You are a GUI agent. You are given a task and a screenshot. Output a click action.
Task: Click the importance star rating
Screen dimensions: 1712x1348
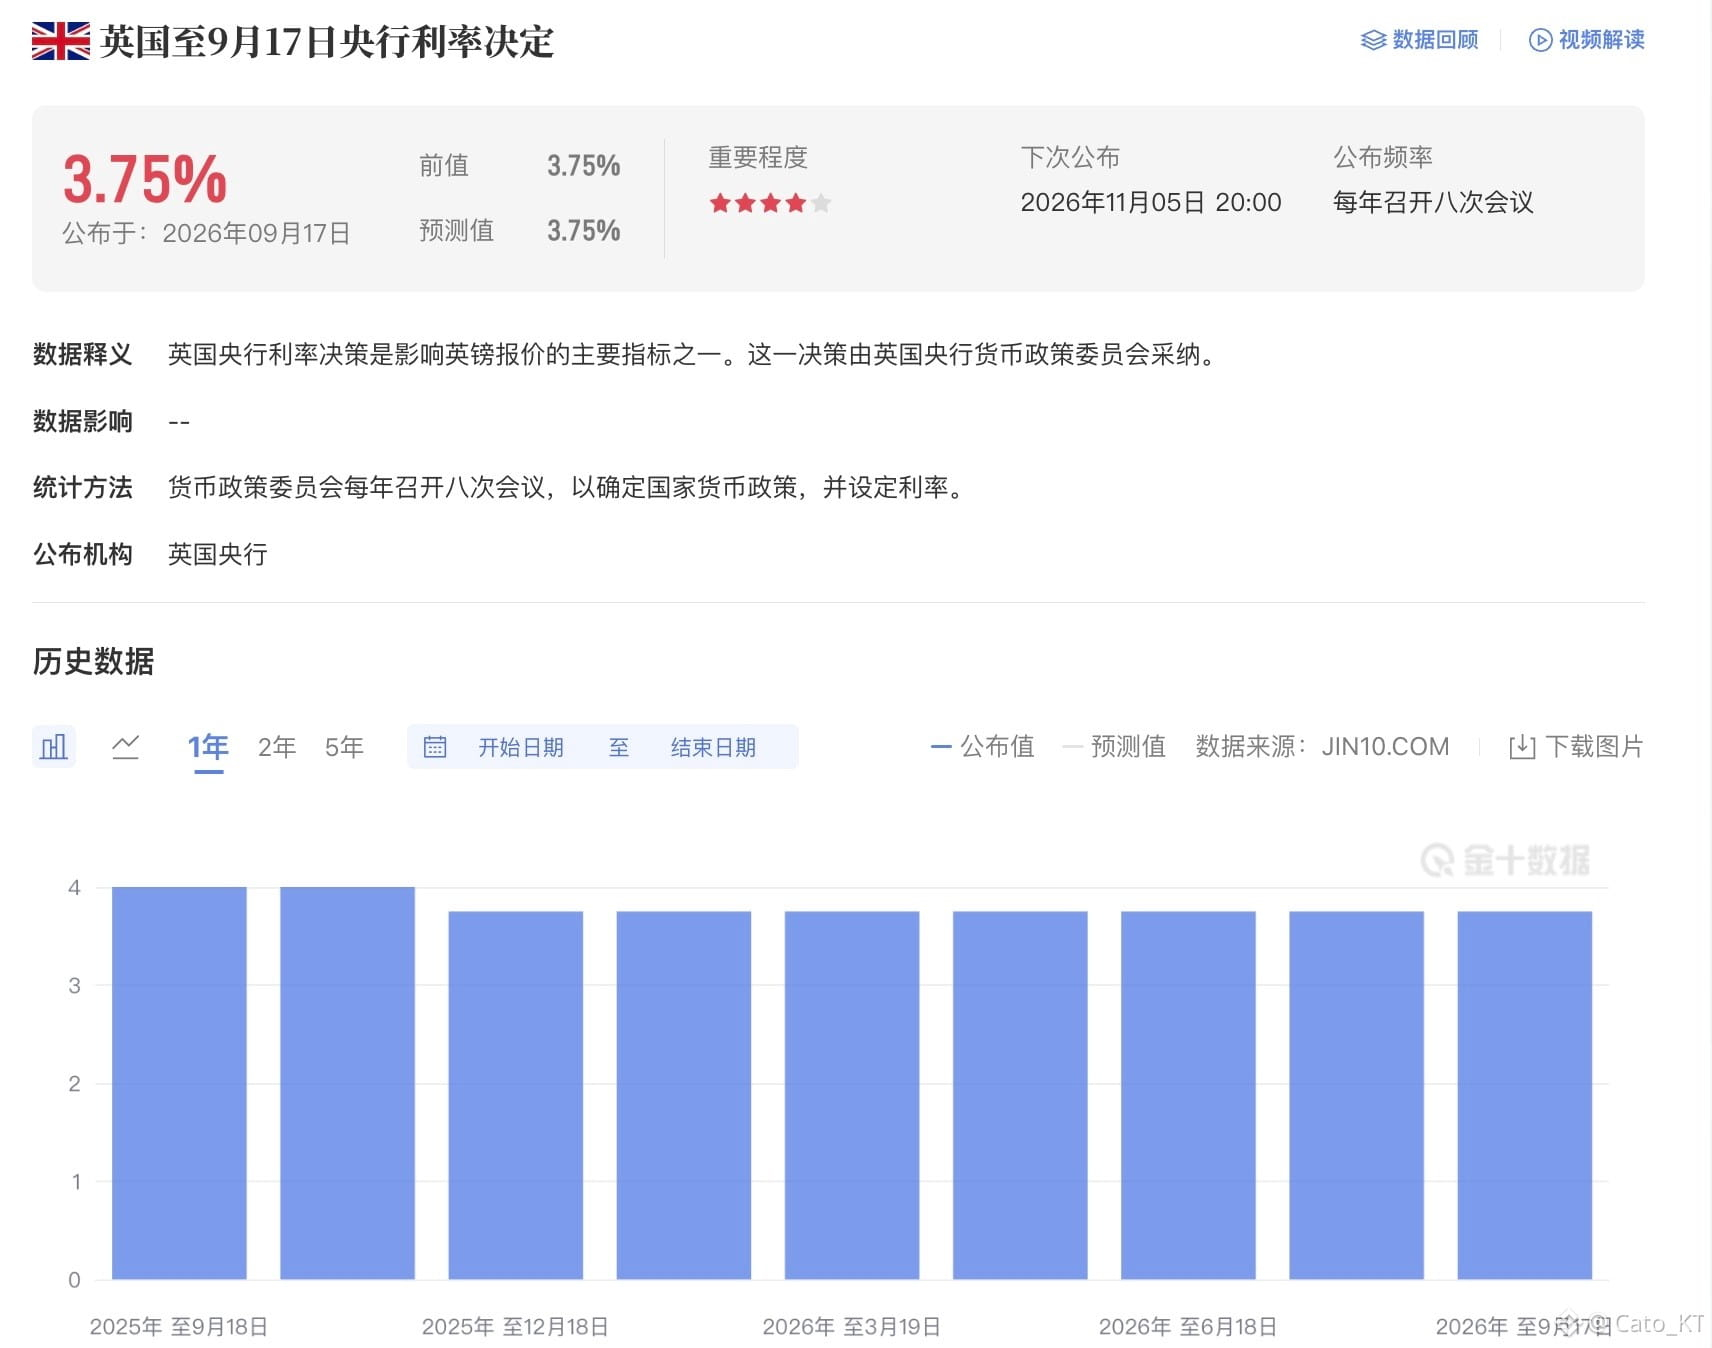[x=770, y=204]
